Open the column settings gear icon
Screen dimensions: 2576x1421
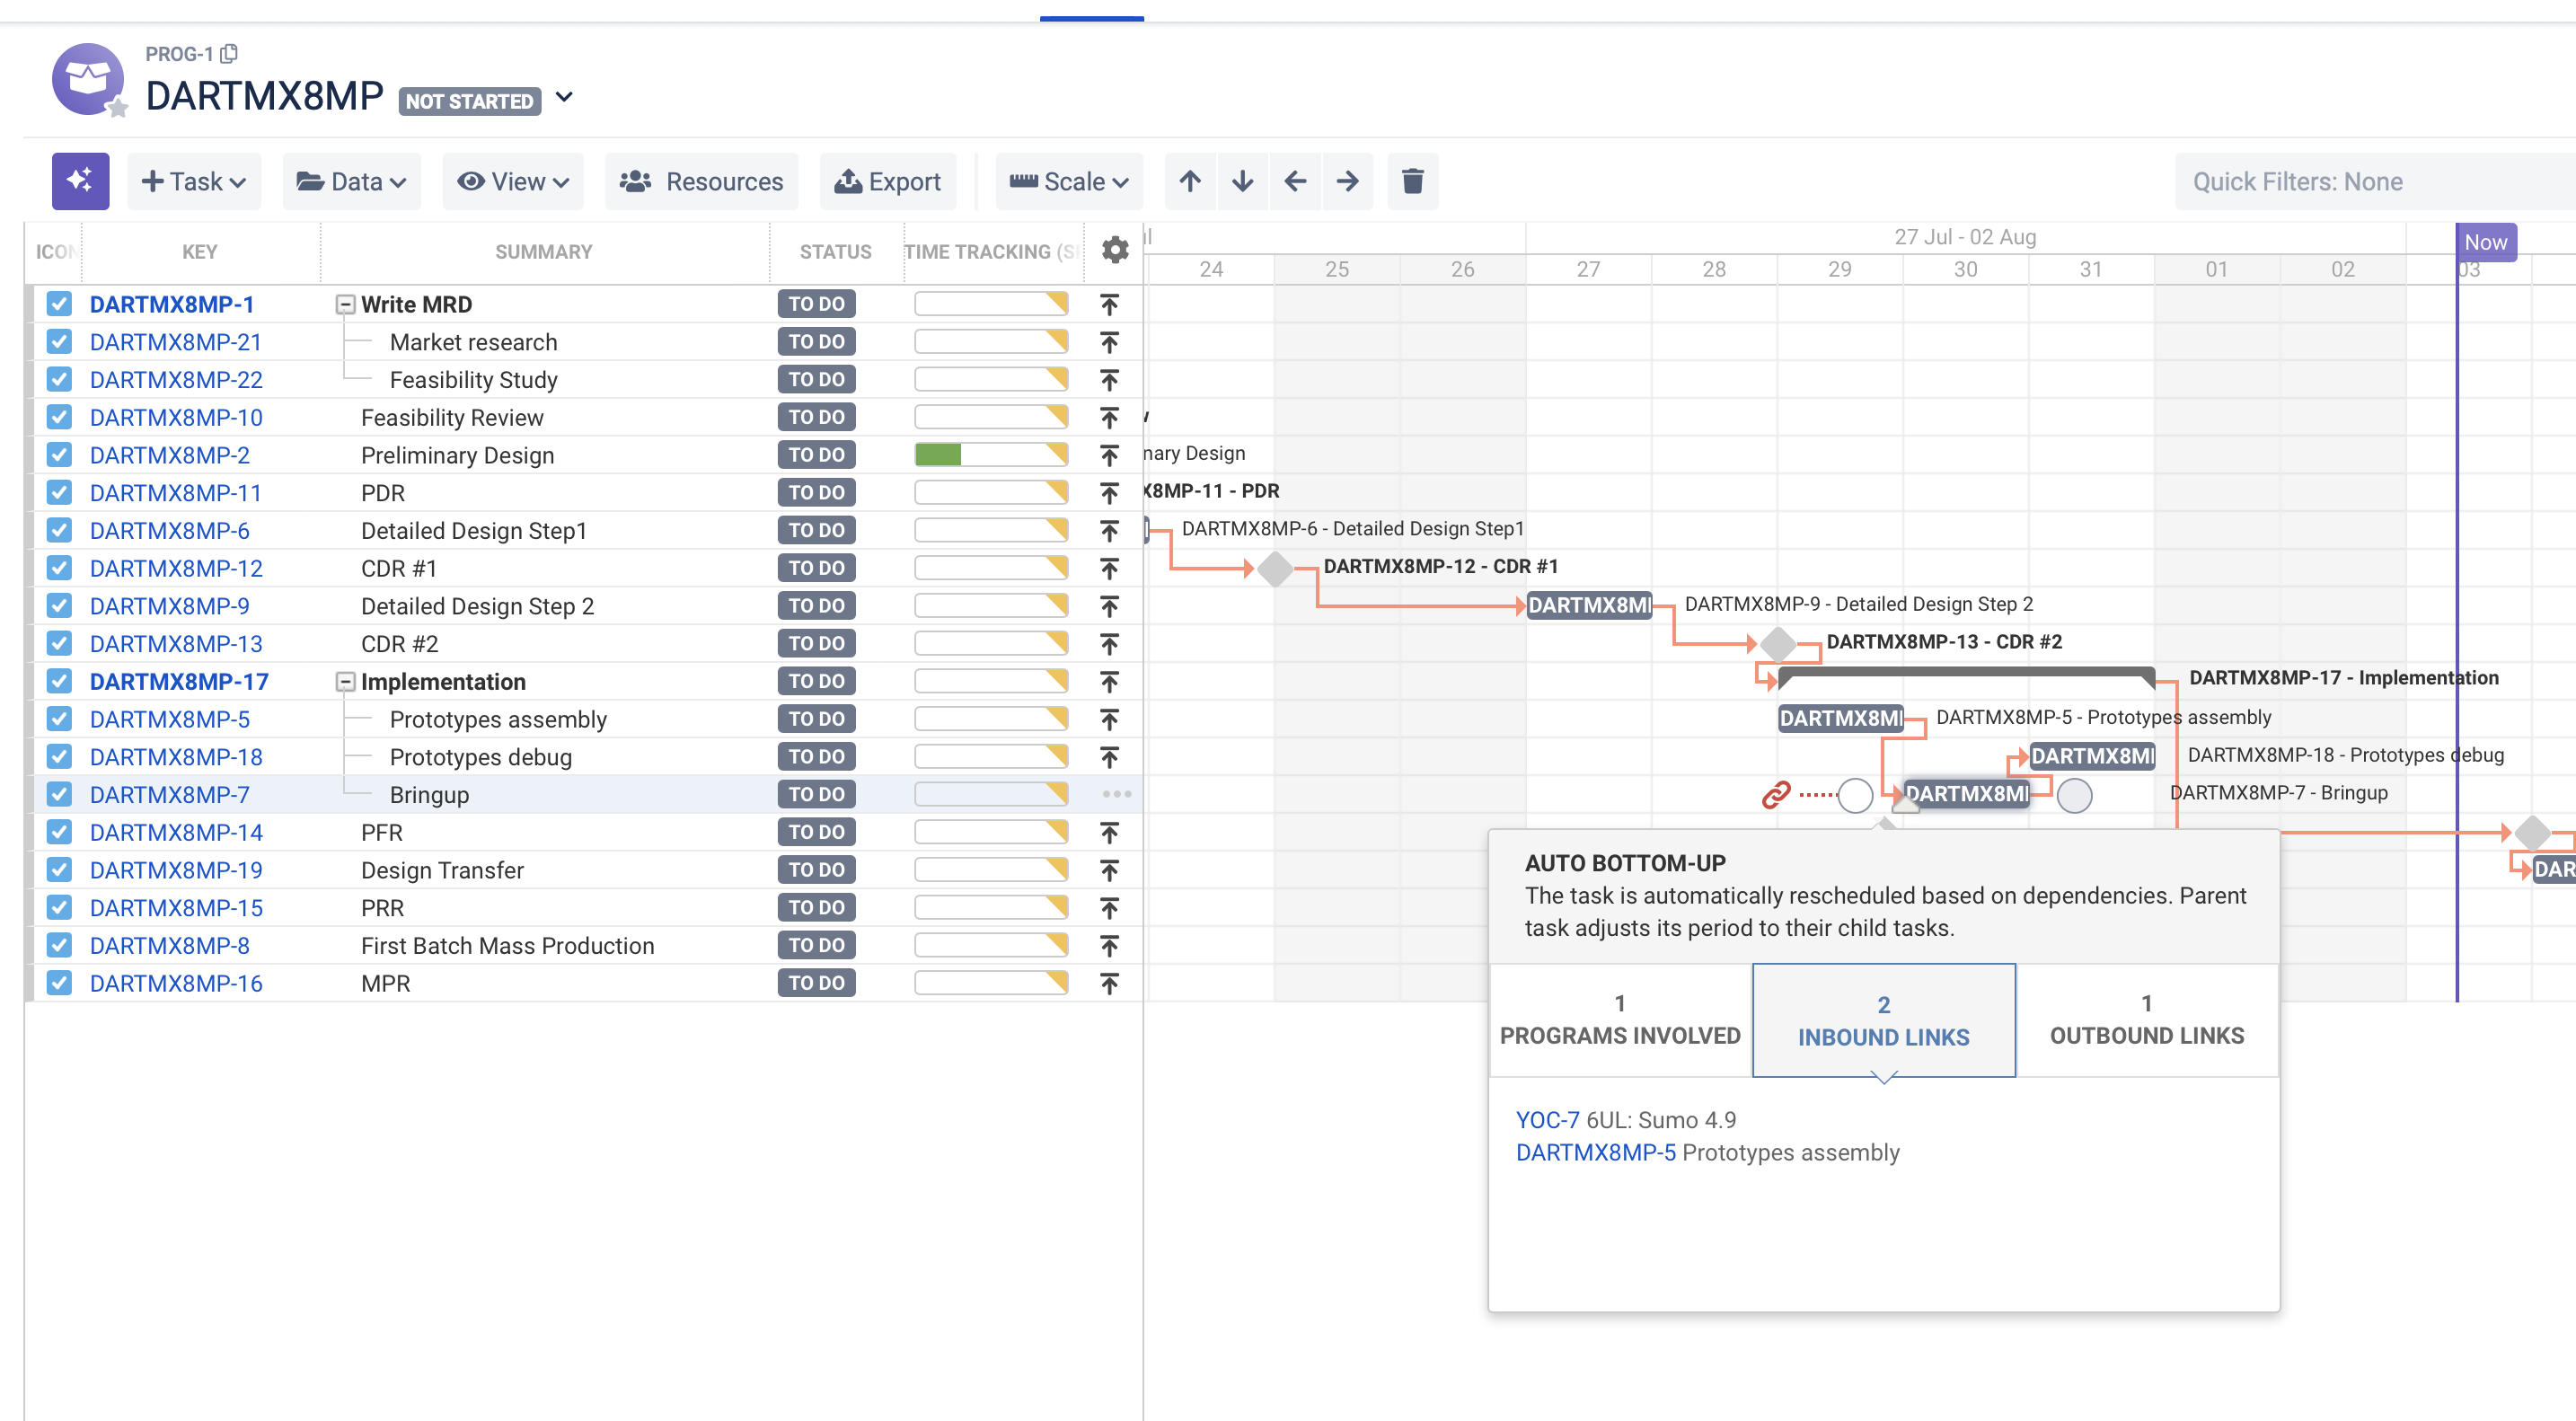(1115, 250)
